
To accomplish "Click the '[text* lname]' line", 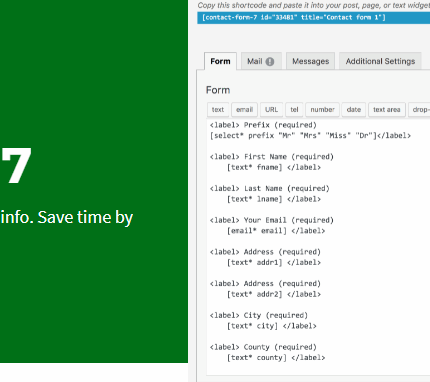I will (x=274, y=199).
